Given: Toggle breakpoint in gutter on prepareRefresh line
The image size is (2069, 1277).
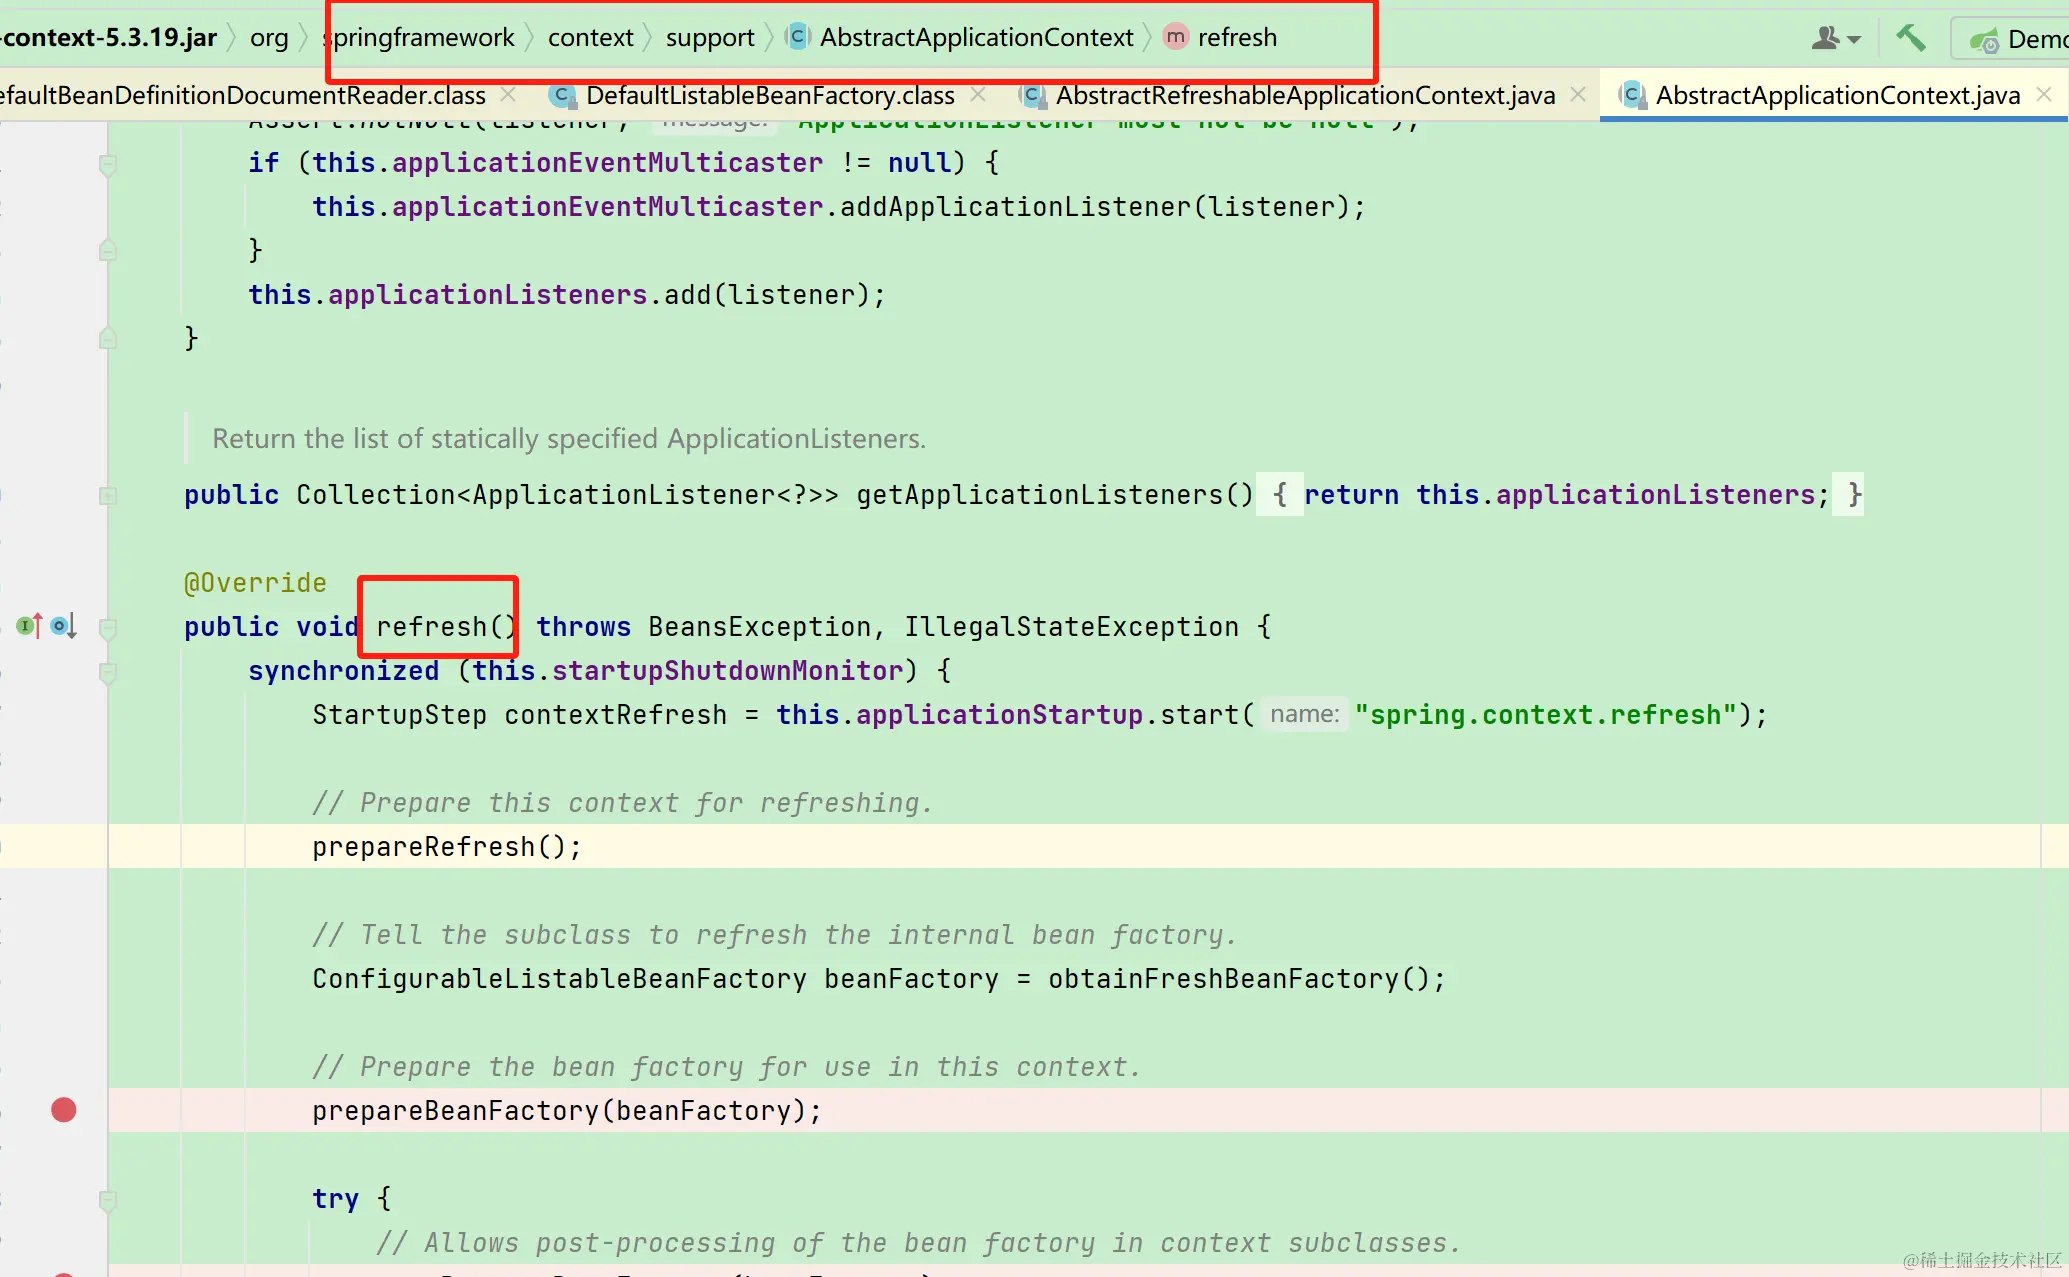Looking at the screenshot, I should (63, 847).
